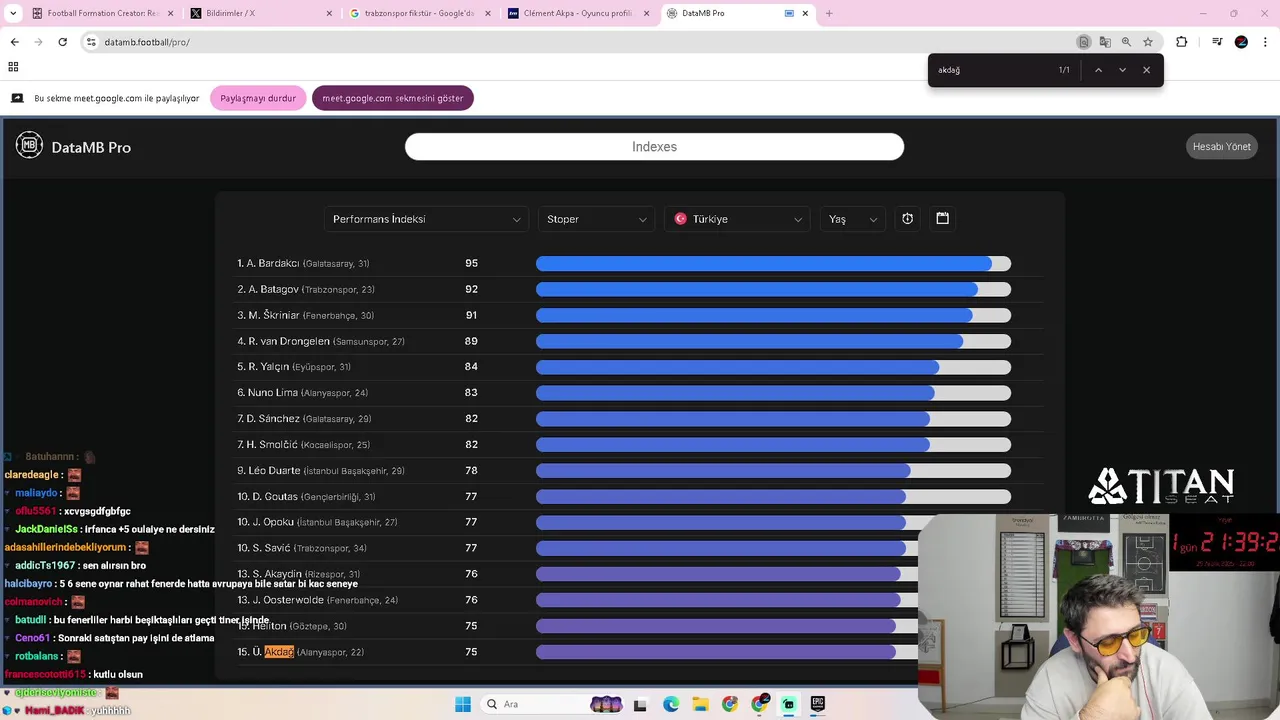Image resolution: width=1280 pixels, height=720 pixels.
Task: Open the site information icon in address bar
Action: coord(91,42)
